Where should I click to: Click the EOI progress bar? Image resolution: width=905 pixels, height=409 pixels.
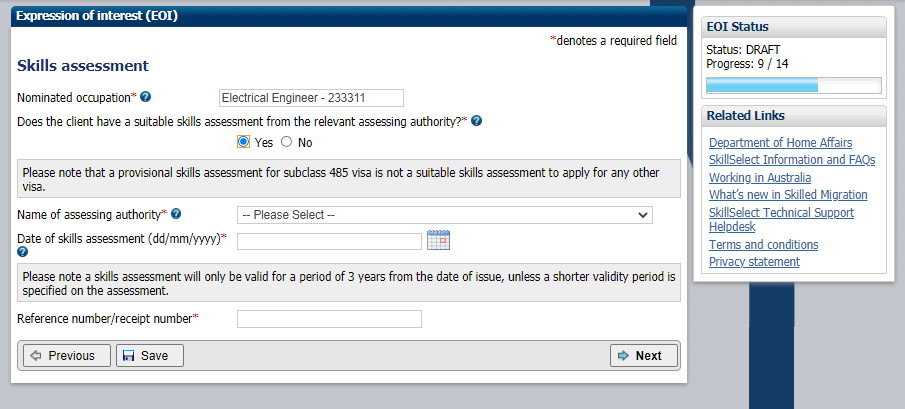click(794, 85)
